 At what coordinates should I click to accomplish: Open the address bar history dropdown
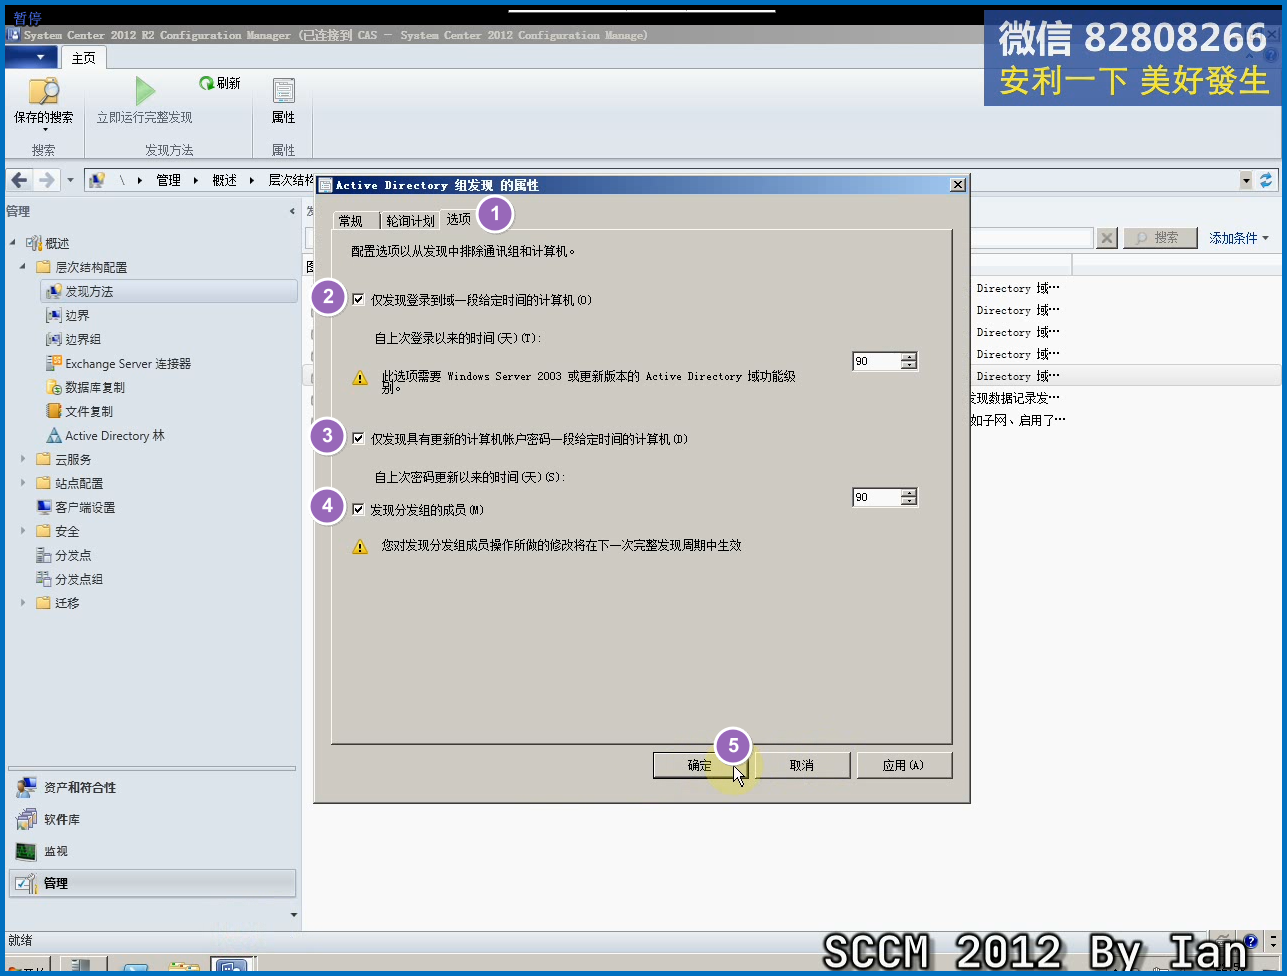pos(1246,180)
